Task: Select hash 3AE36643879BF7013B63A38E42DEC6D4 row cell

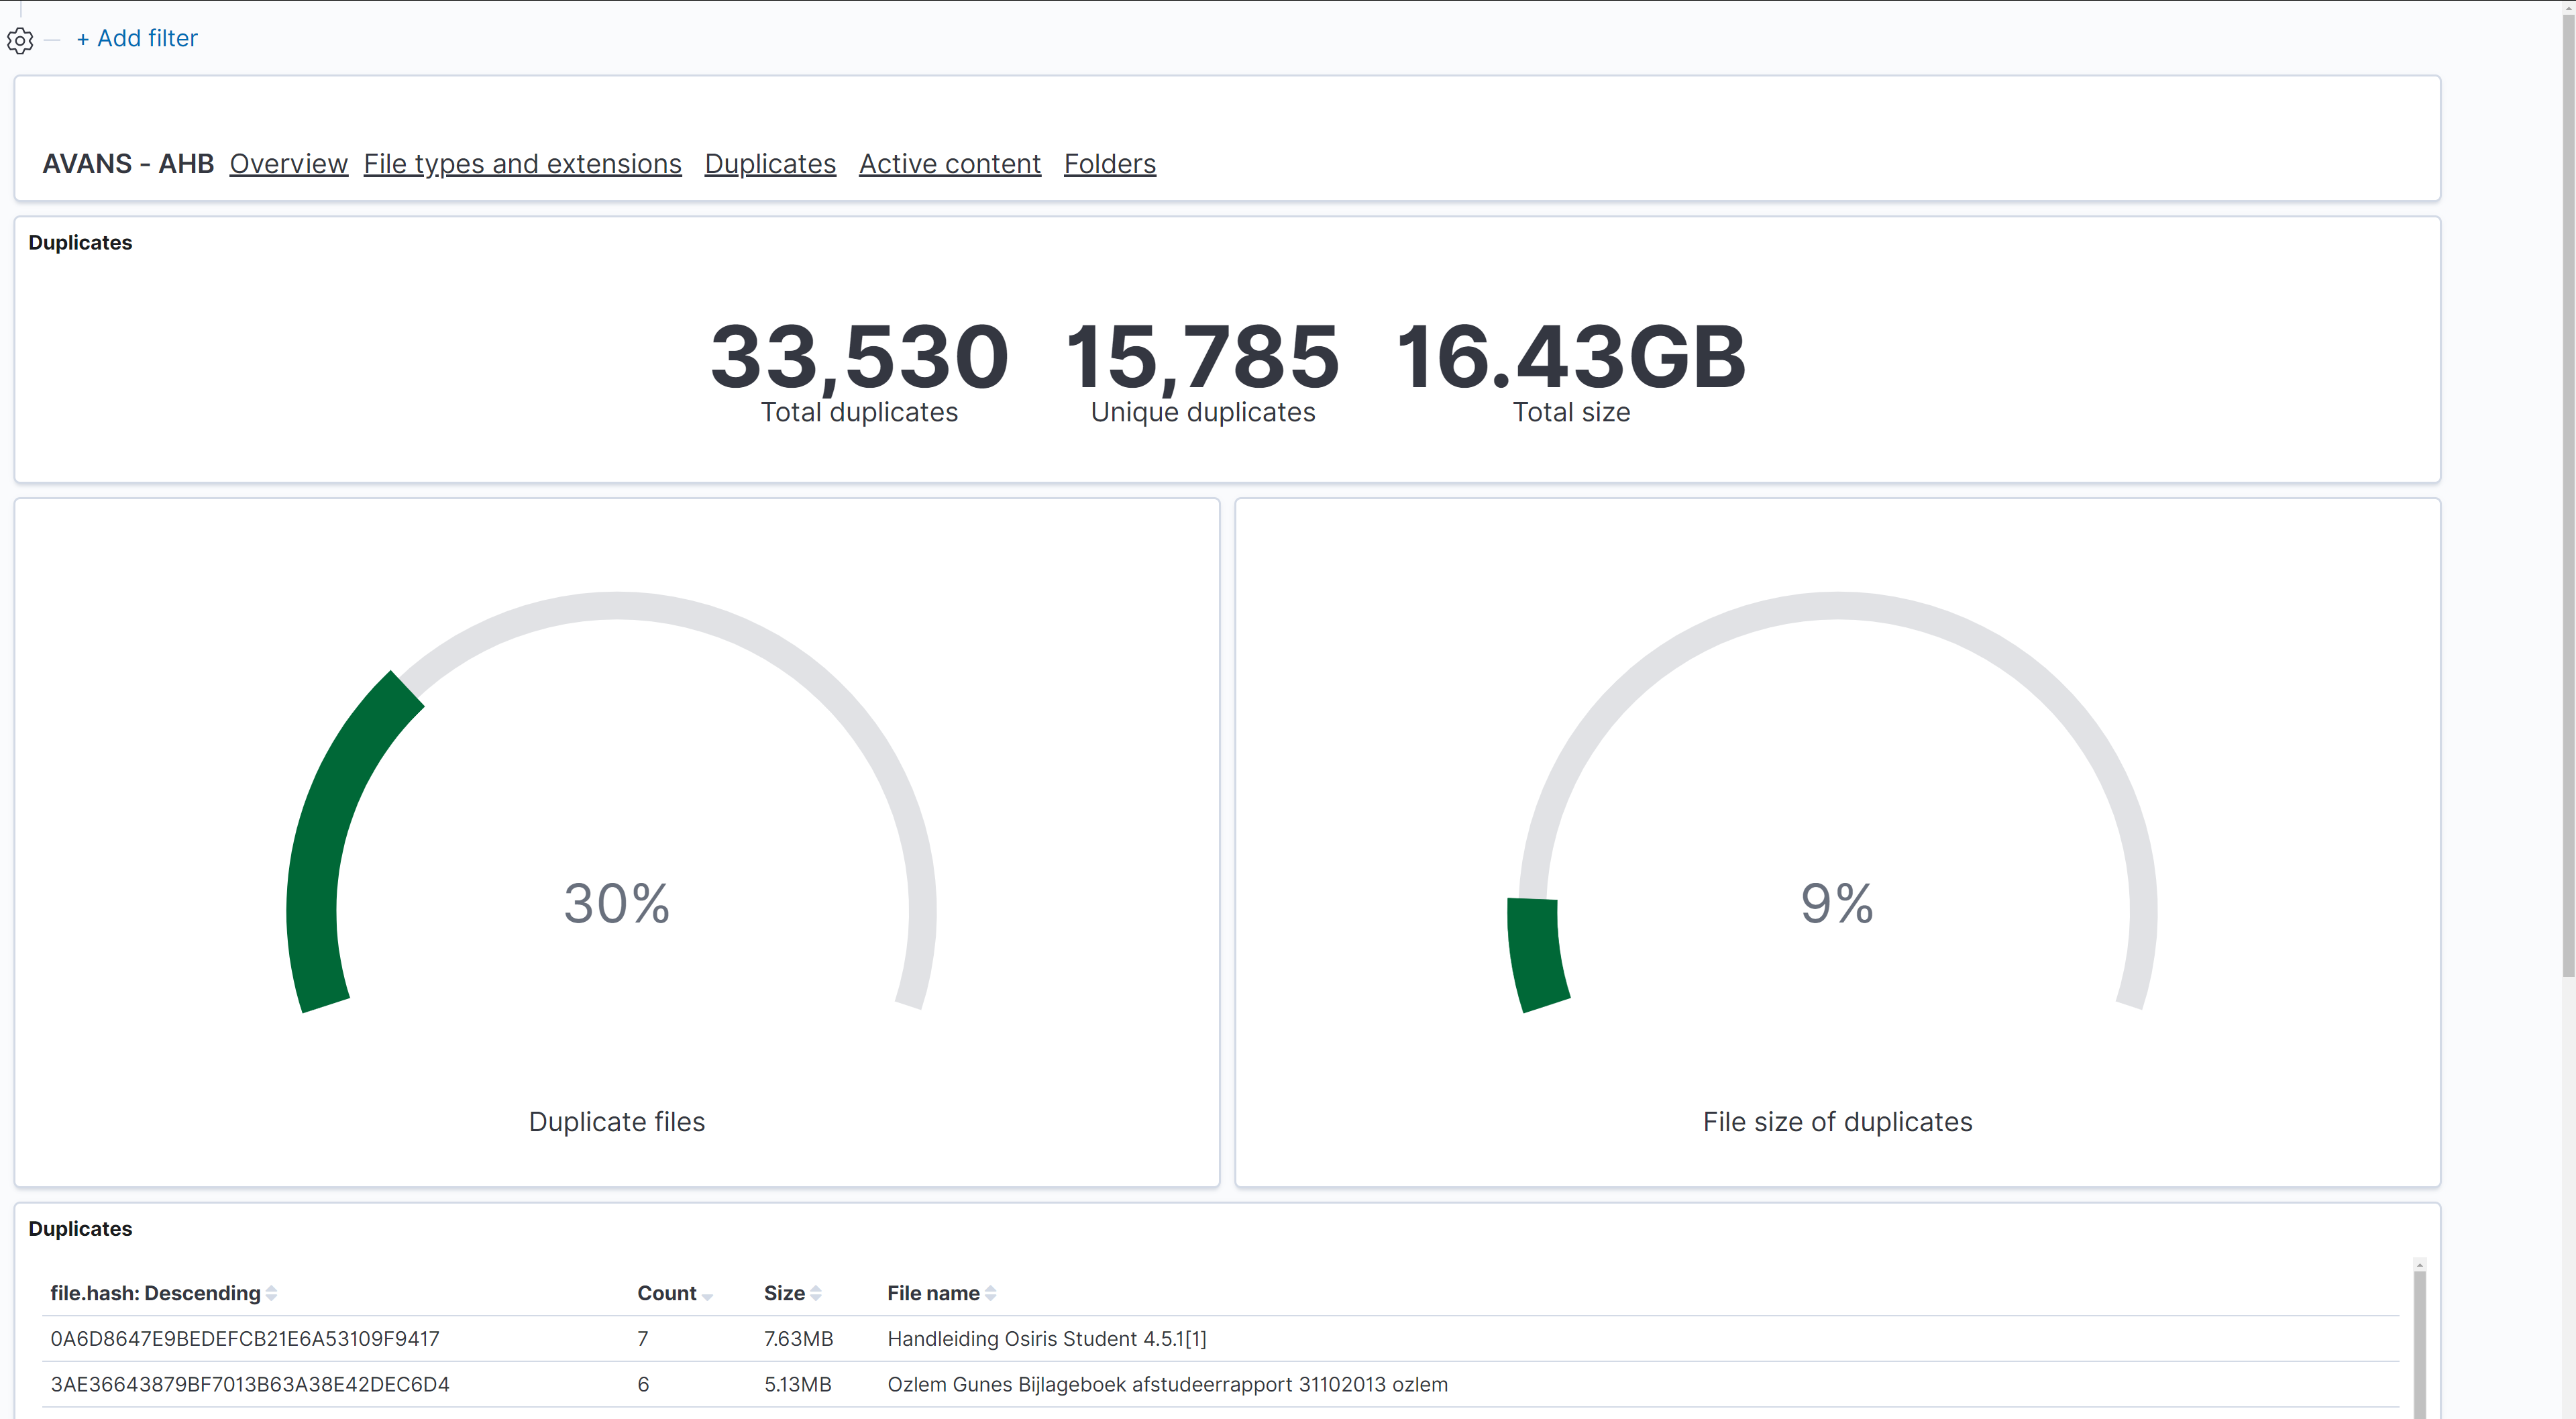Action: click(250, 1384)
